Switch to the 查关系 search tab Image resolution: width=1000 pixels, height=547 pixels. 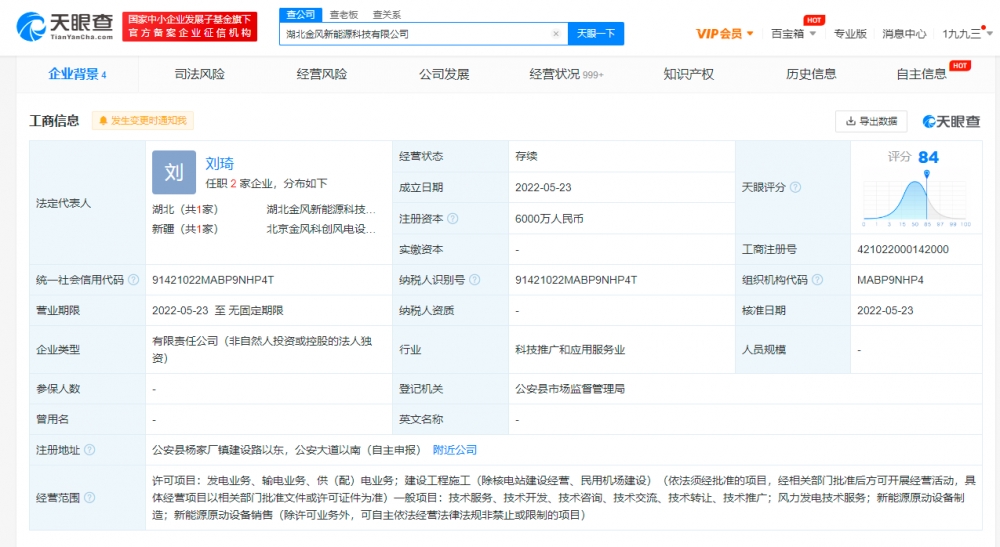[386, 15]
